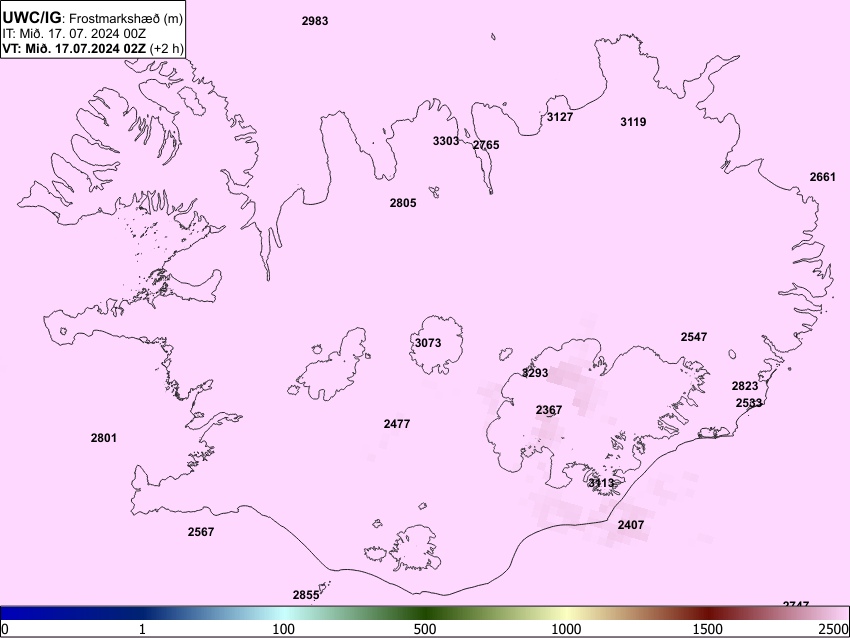This screenshot has height=638, width=850.
Task: Click the value 2407 off the south coast
Action: [631, 525]
